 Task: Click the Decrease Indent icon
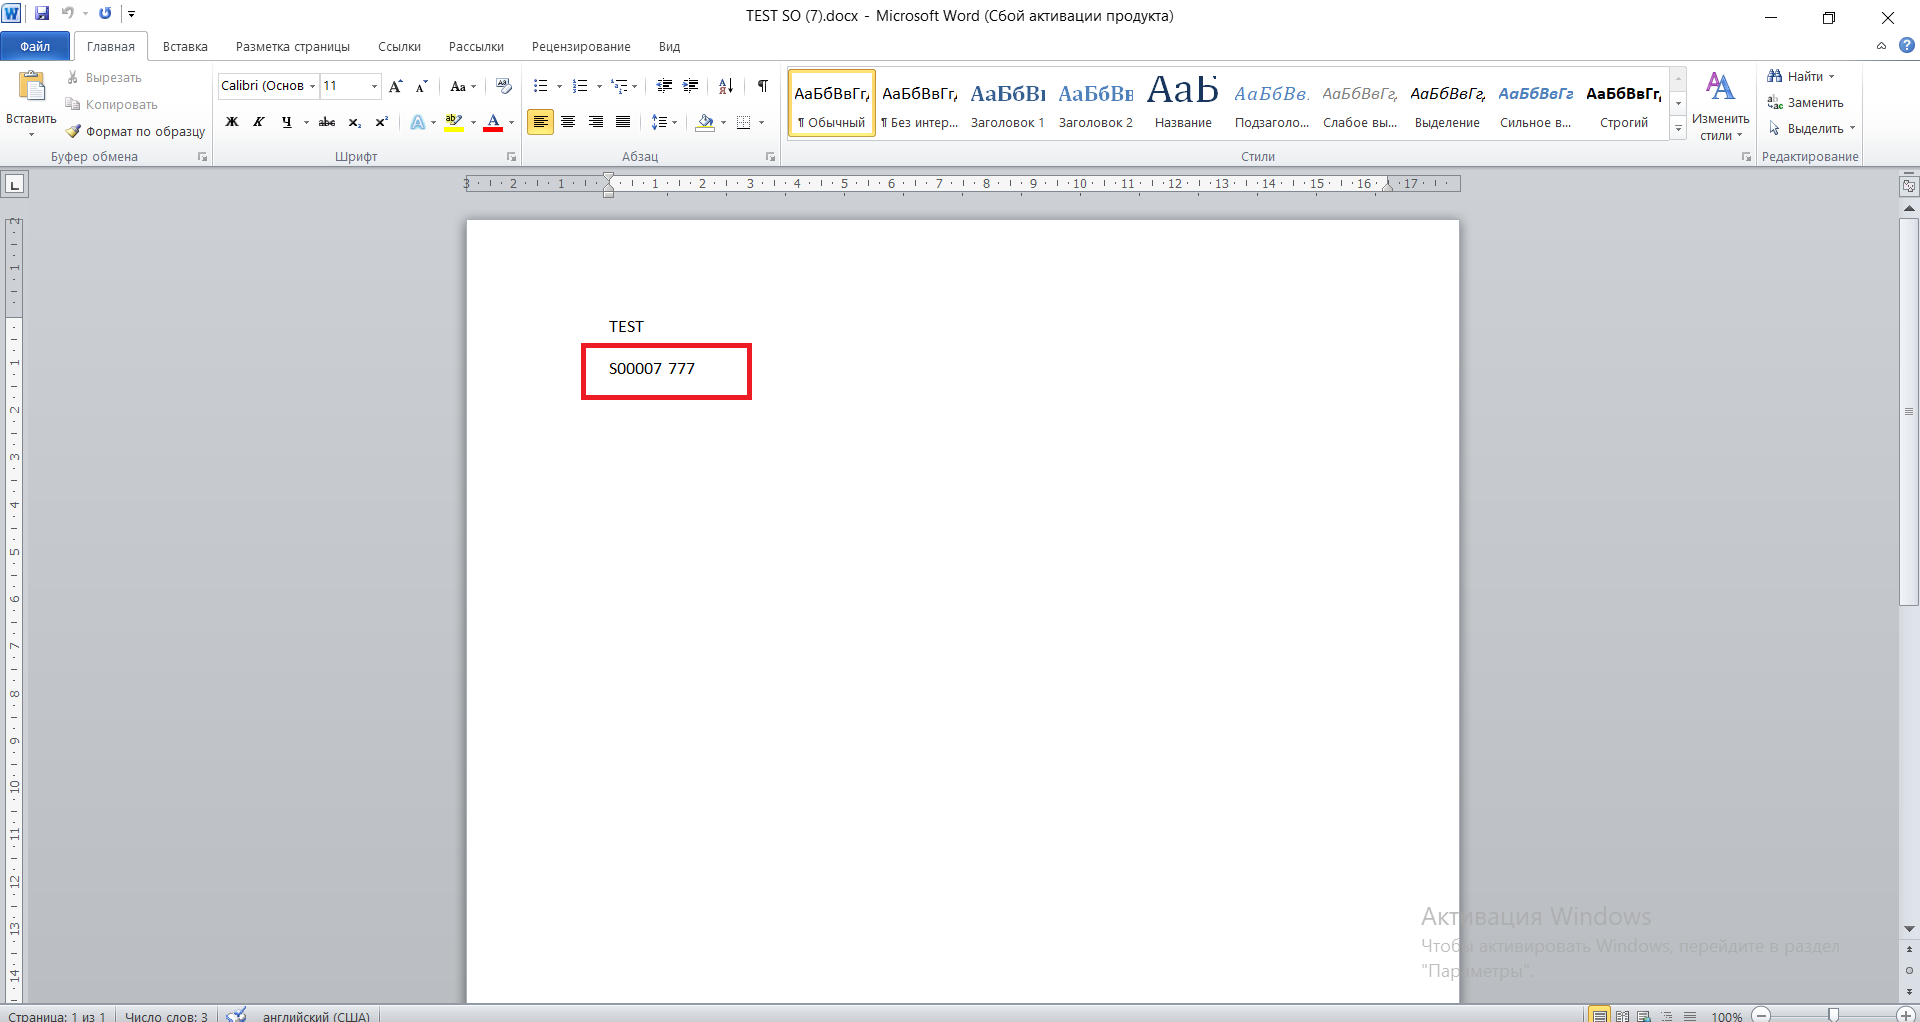pyautogui.click(x=664, y=86)
